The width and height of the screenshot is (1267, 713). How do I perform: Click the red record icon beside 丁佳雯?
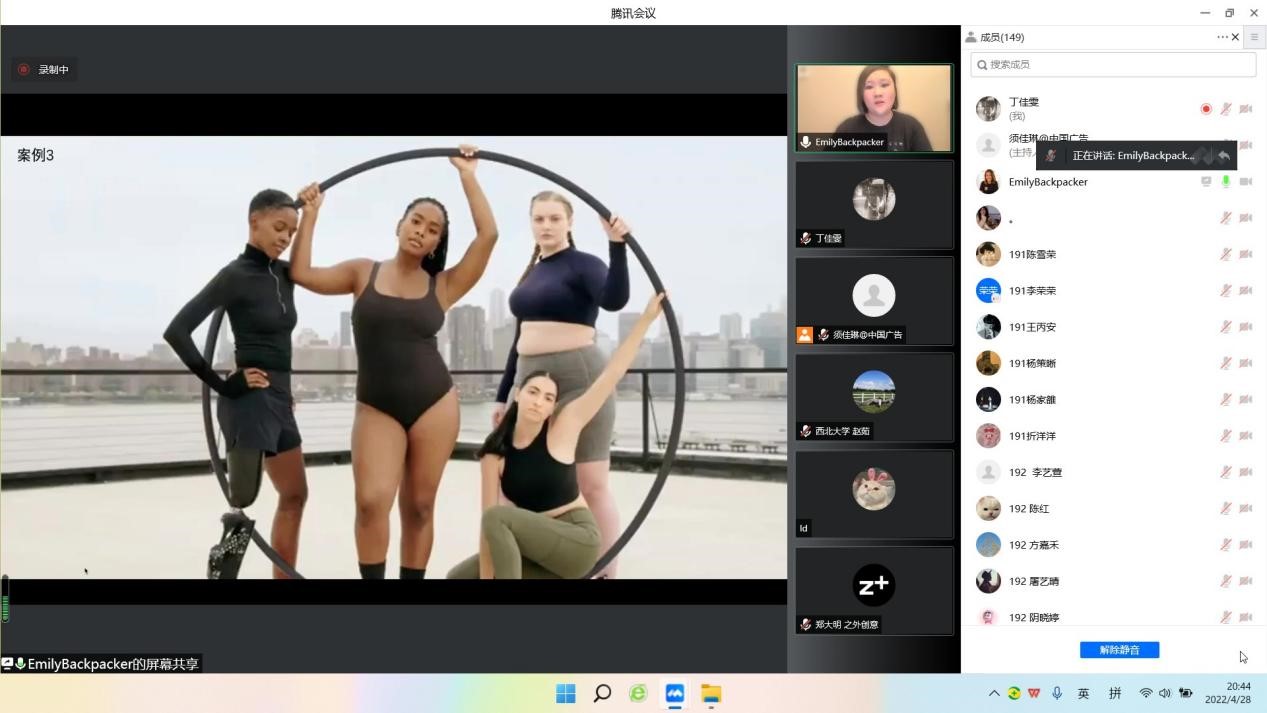pos(1206,109)
